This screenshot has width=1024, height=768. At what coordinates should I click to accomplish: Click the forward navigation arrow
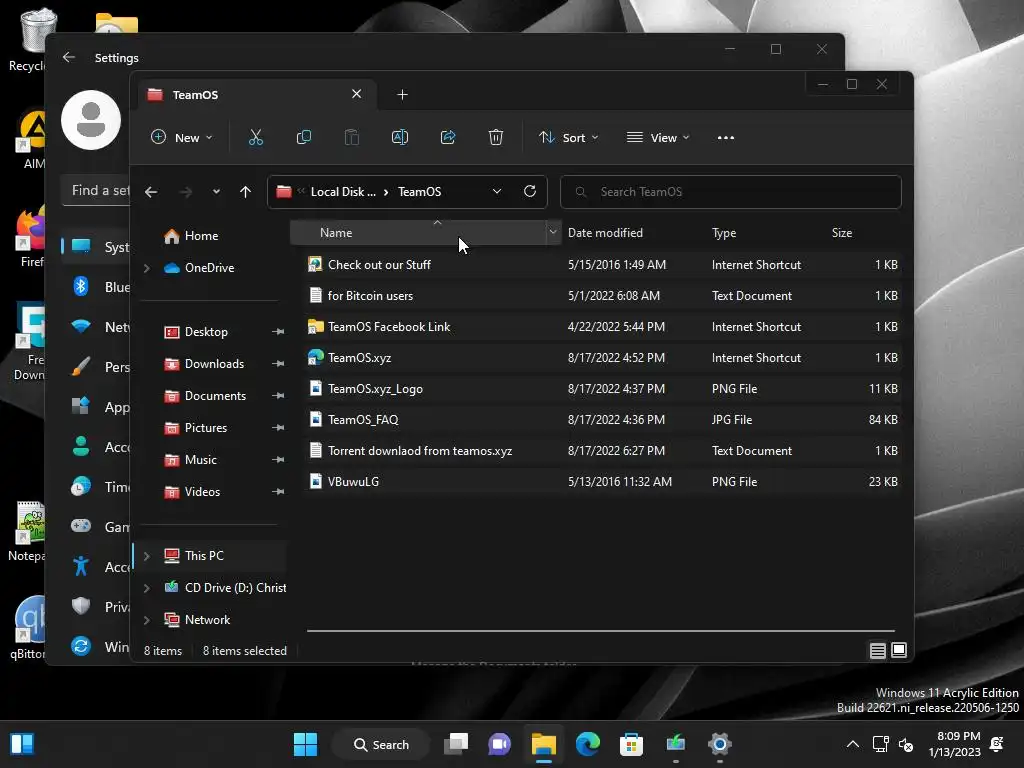point(185,192)
